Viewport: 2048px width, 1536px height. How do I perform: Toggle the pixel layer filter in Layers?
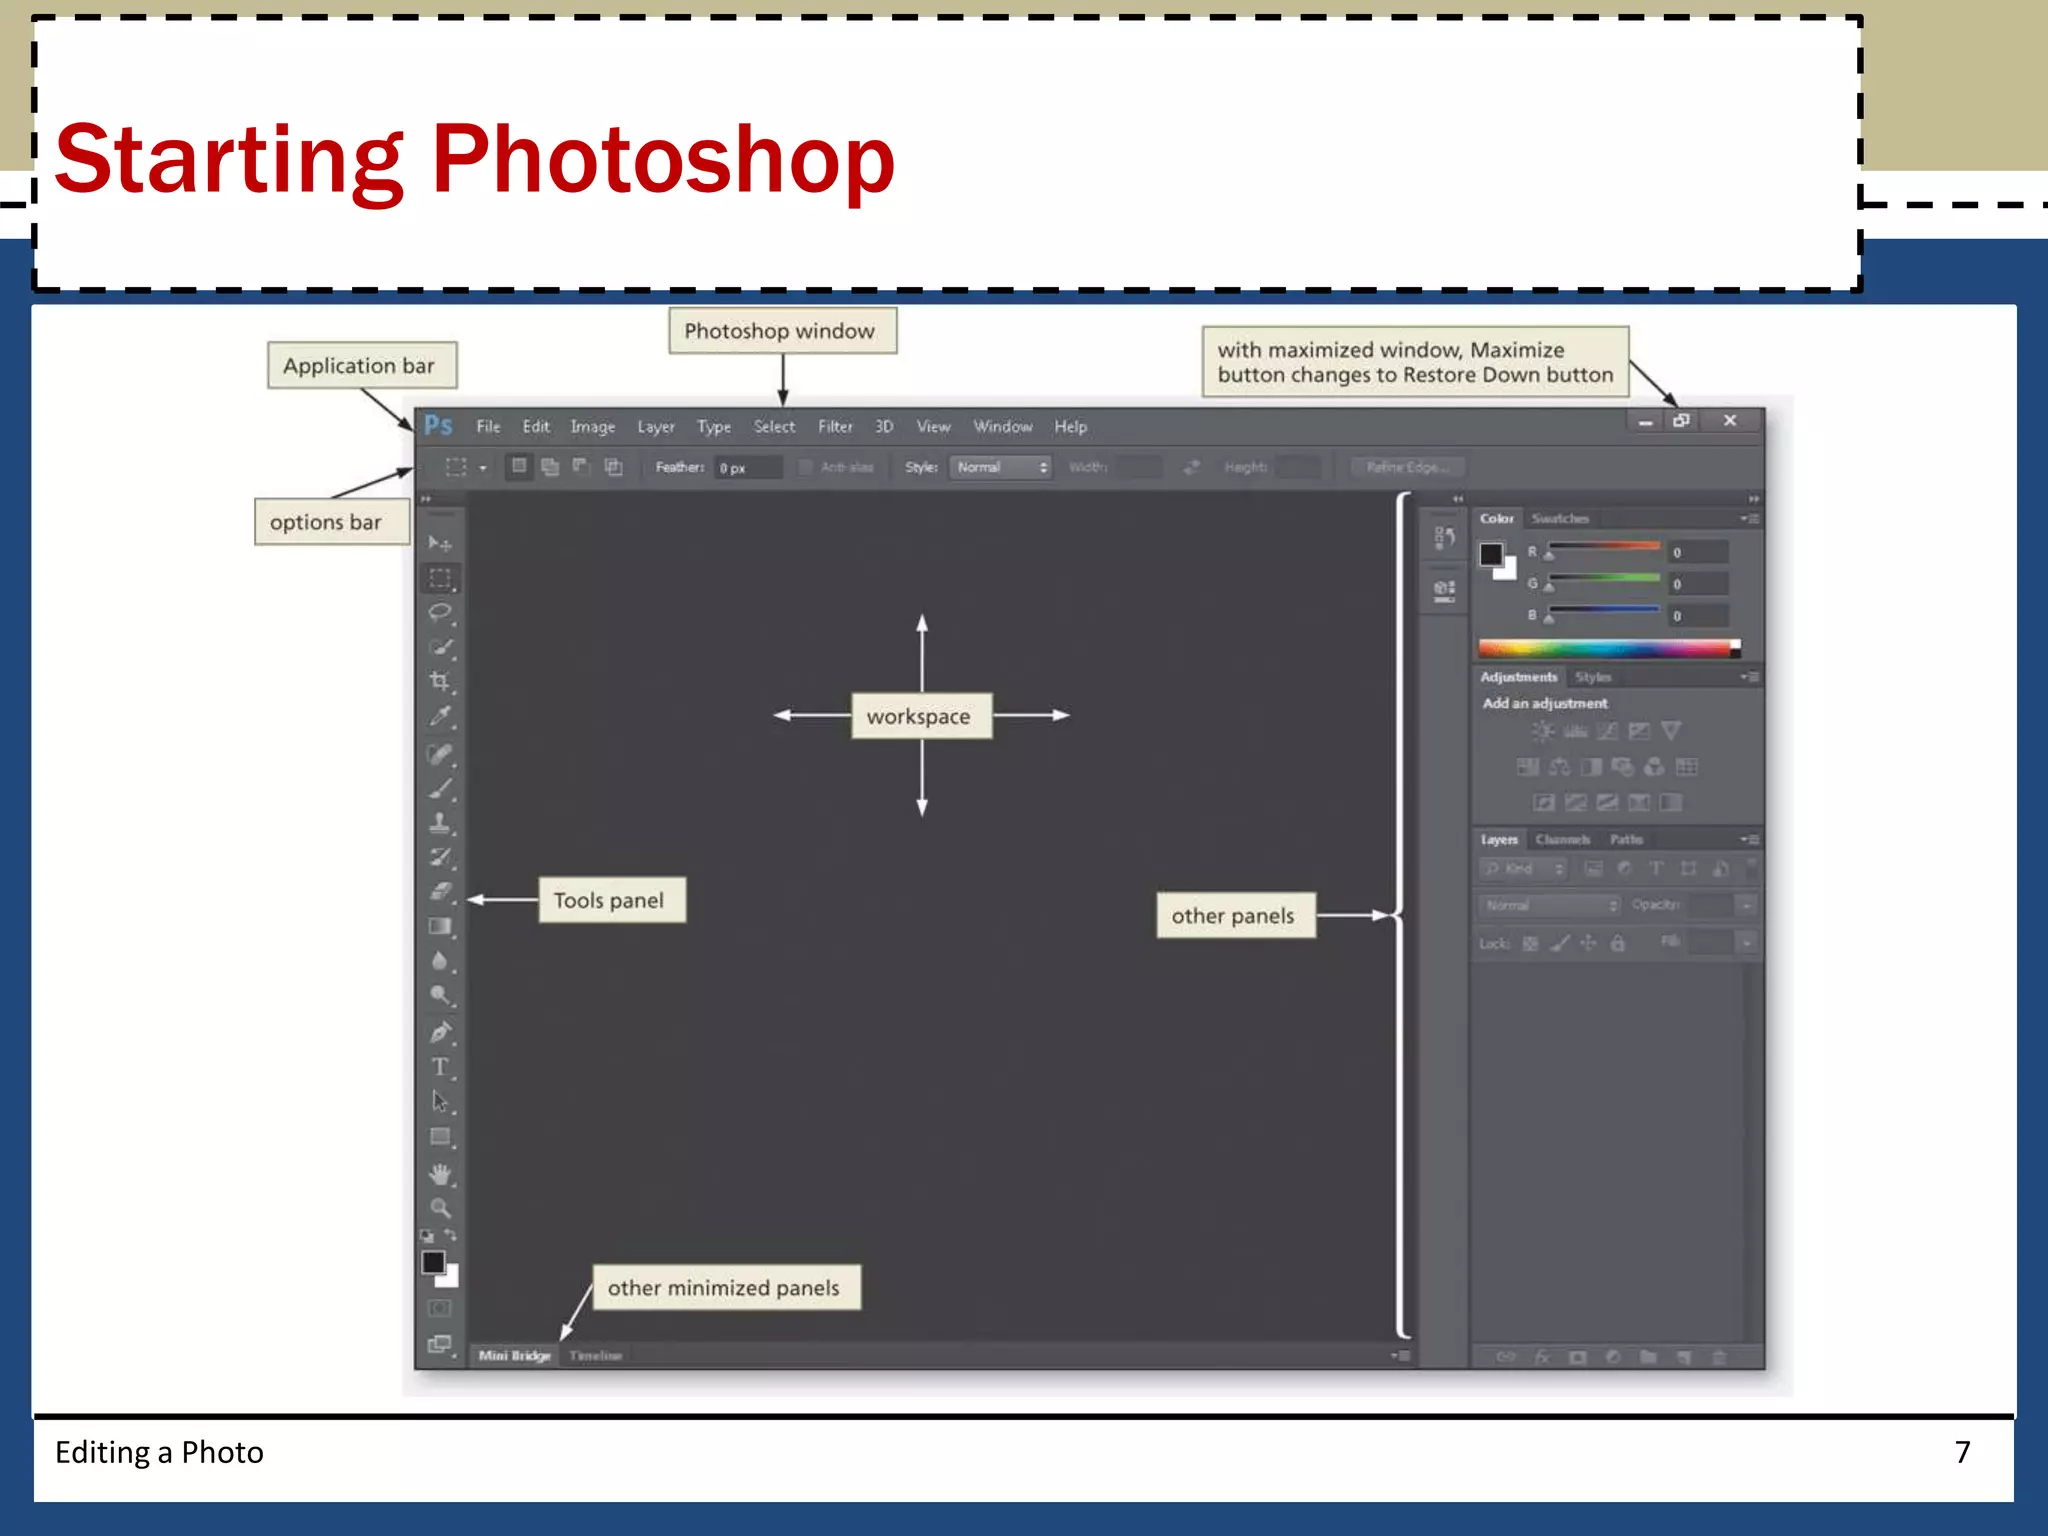[x=1593, y=869]
